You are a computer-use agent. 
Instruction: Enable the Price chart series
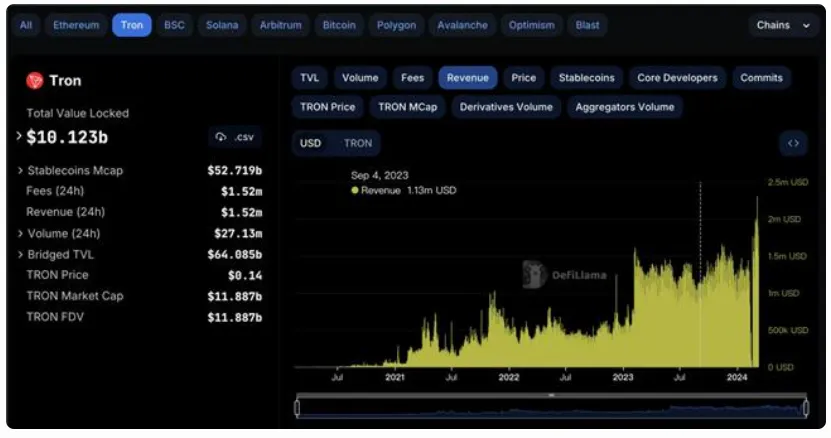tap(524, 78)
